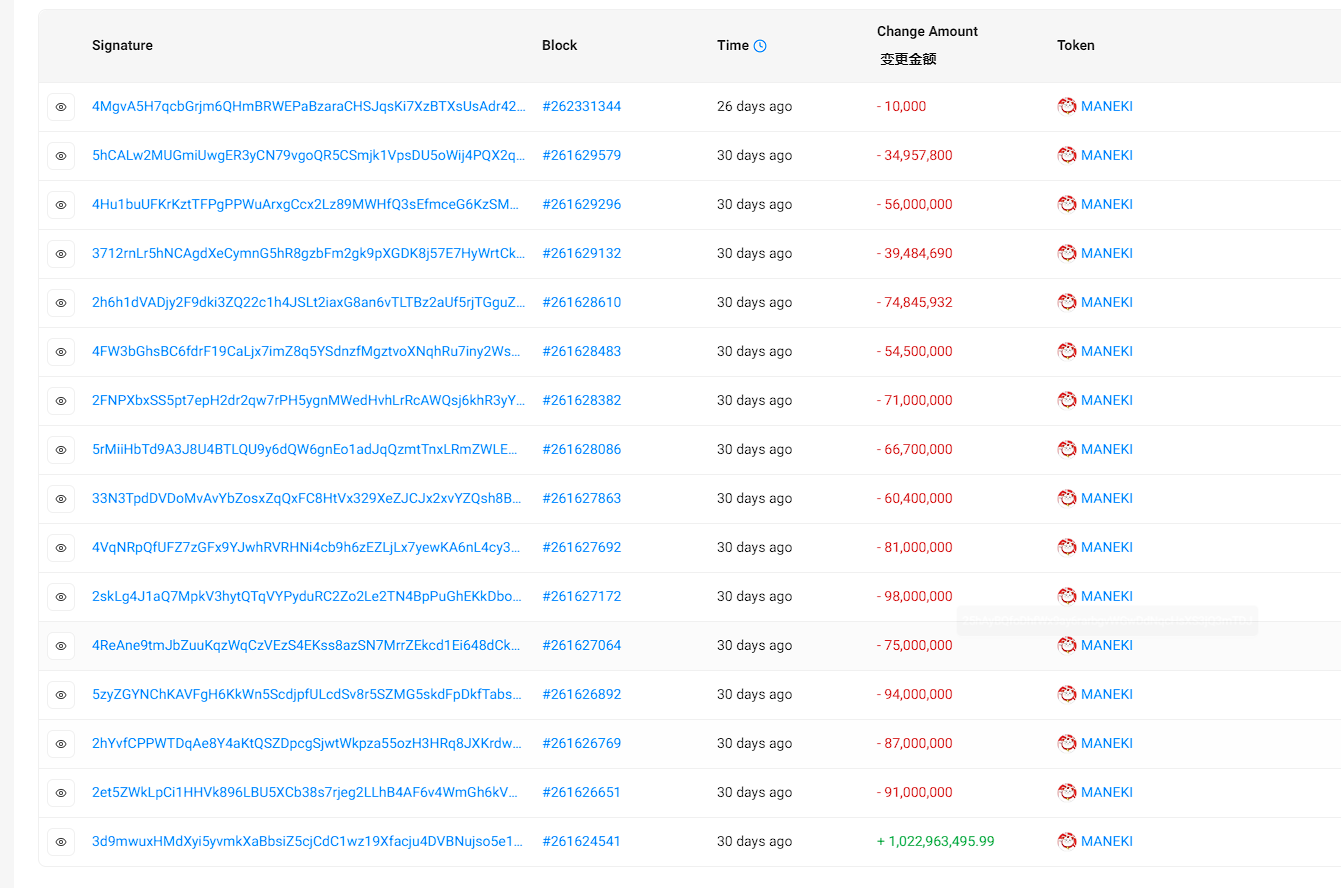
Task: Click the Change Amount column header
Action: tap(927, 32)
